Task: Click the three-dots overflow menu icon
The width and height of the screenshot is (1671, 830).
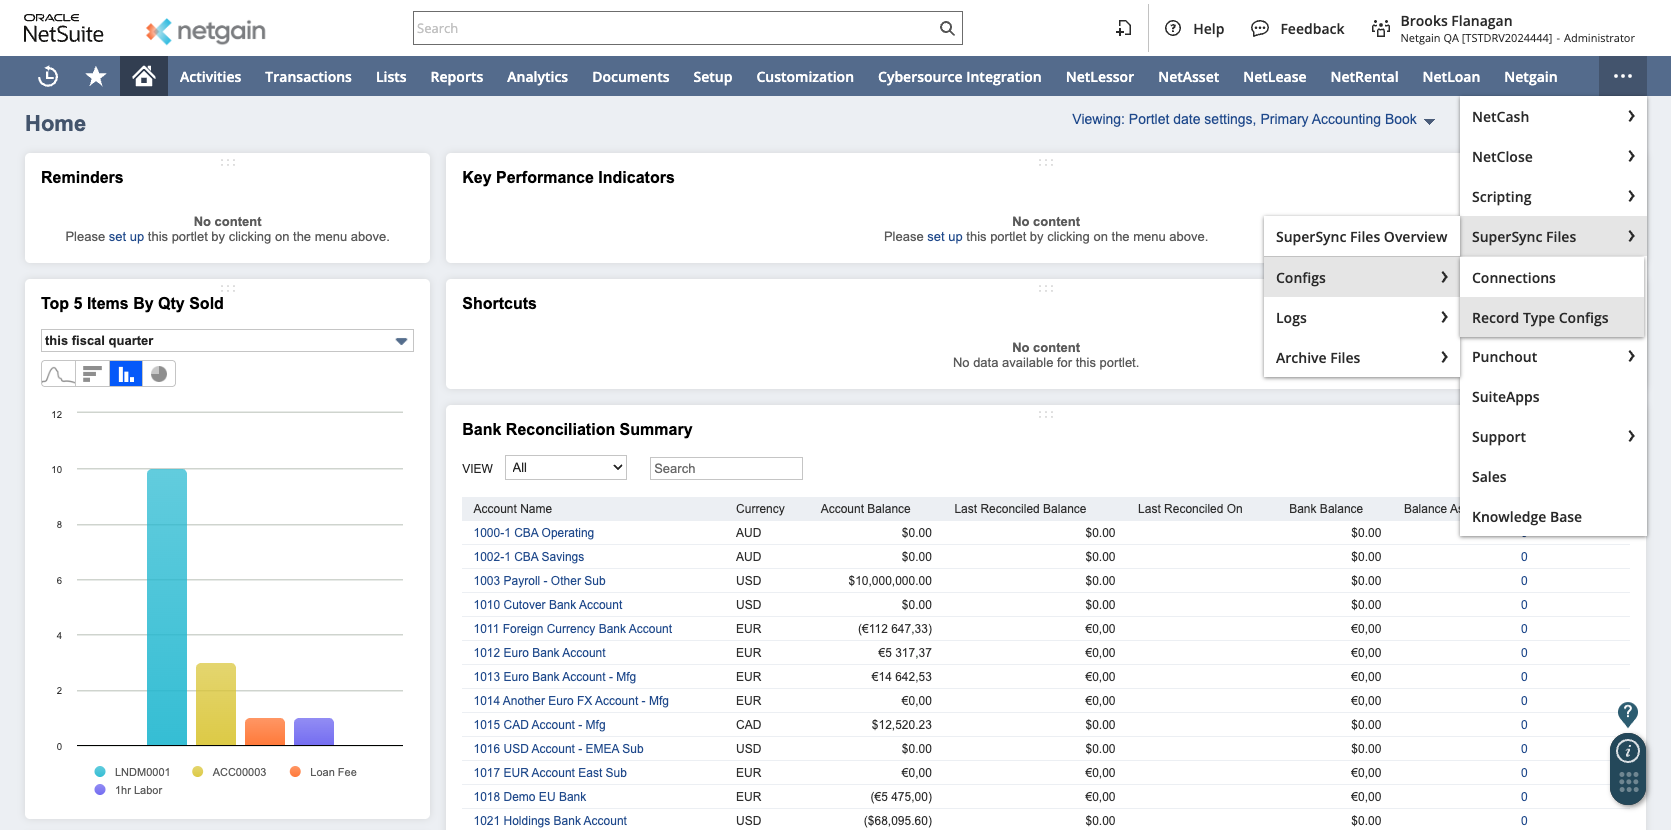Action: click(1622, 77)
